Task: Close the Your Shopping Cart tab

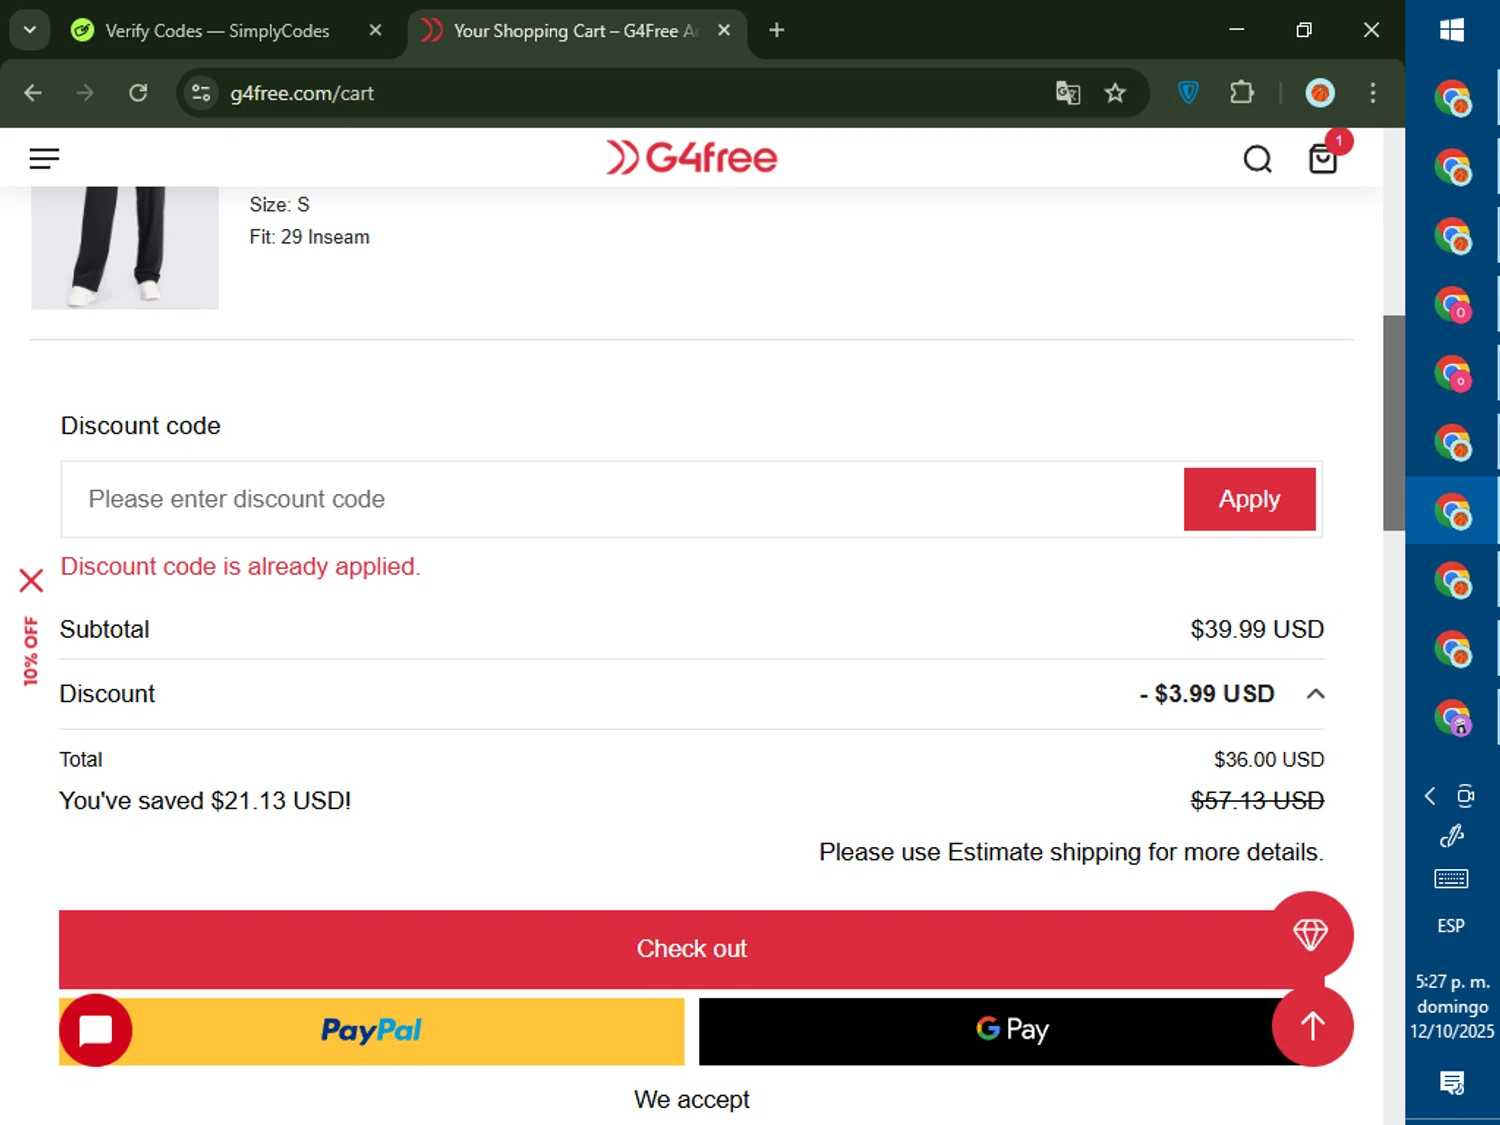Action: (x=724, y=31)
